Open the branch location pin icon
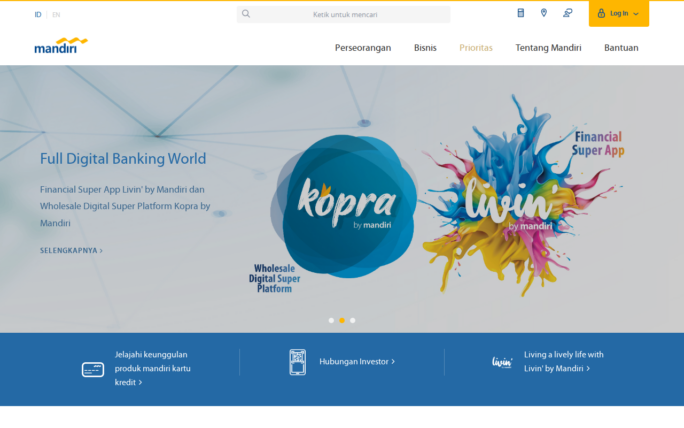 (544, 13)
